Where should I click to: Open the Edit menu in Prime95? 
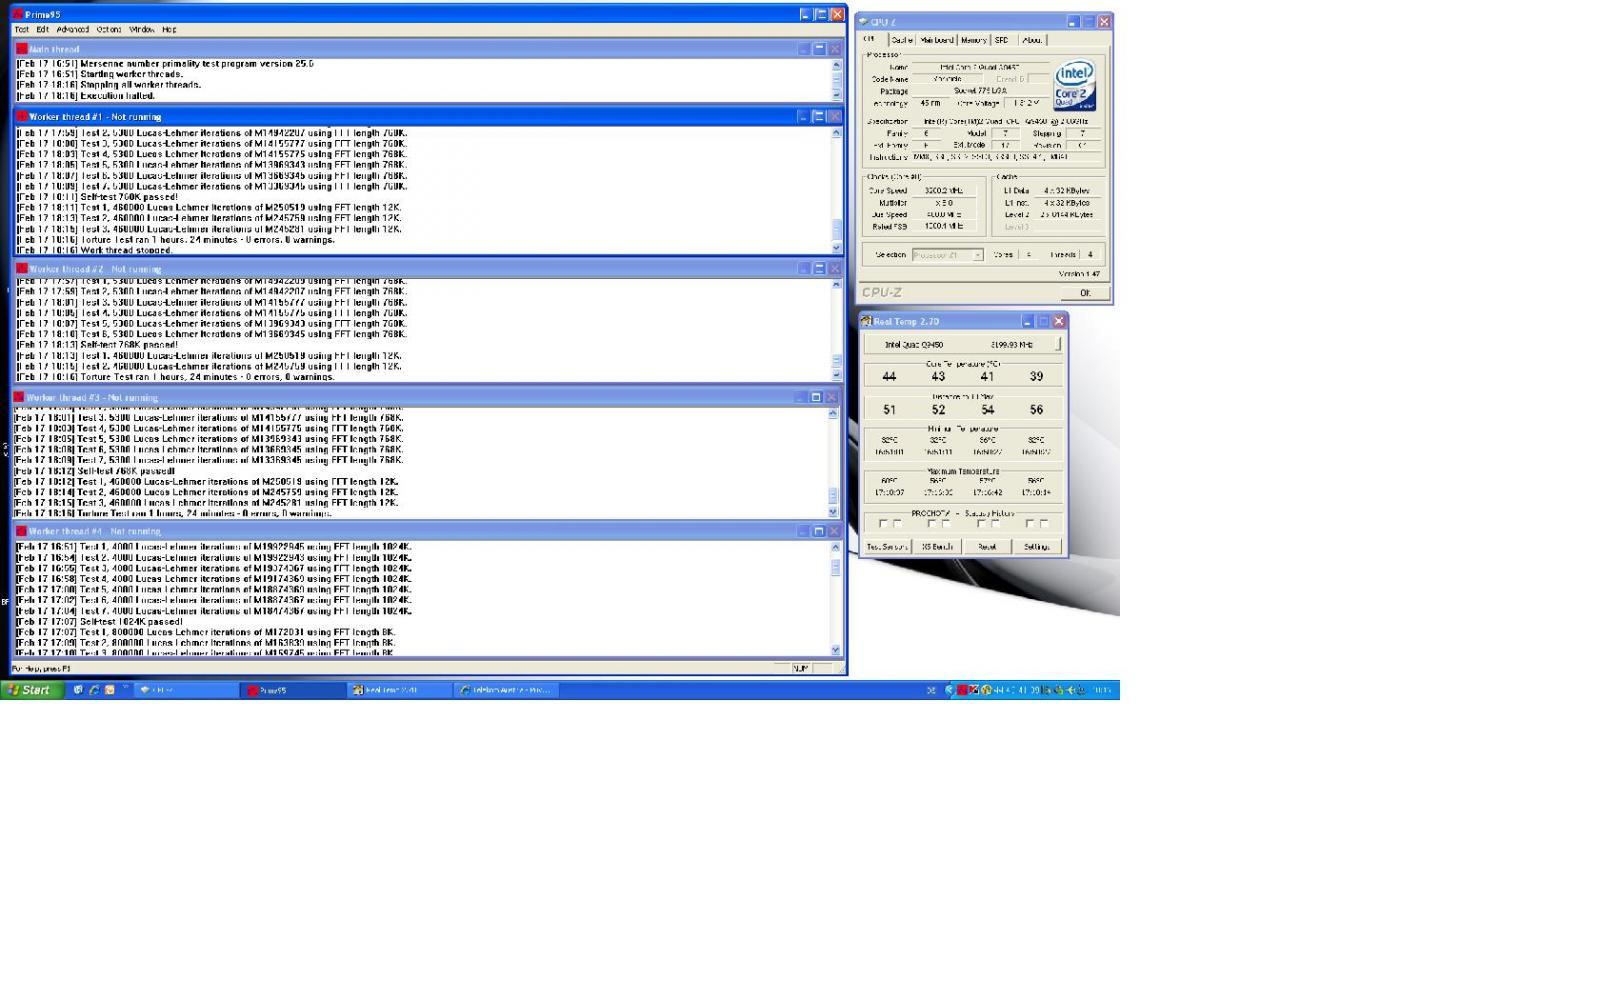pyautogui.click(x=42, y=30)
